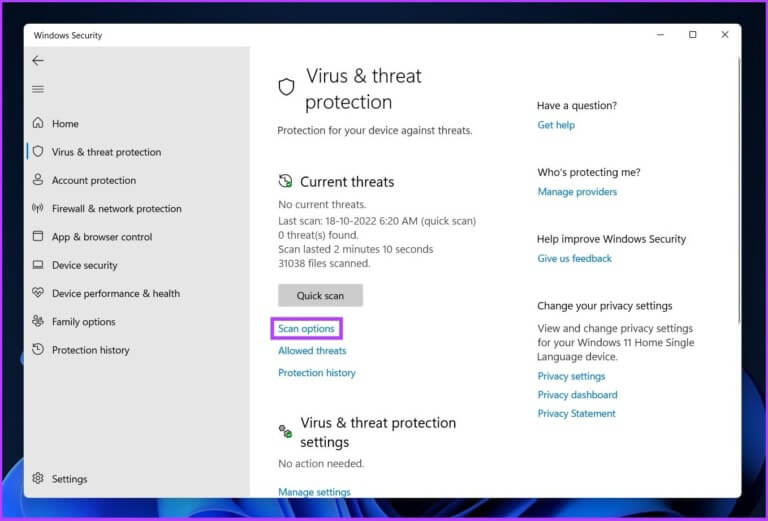768x521 pixels.
Task: Click the Windows Security title text
Action: coord(68,35)
